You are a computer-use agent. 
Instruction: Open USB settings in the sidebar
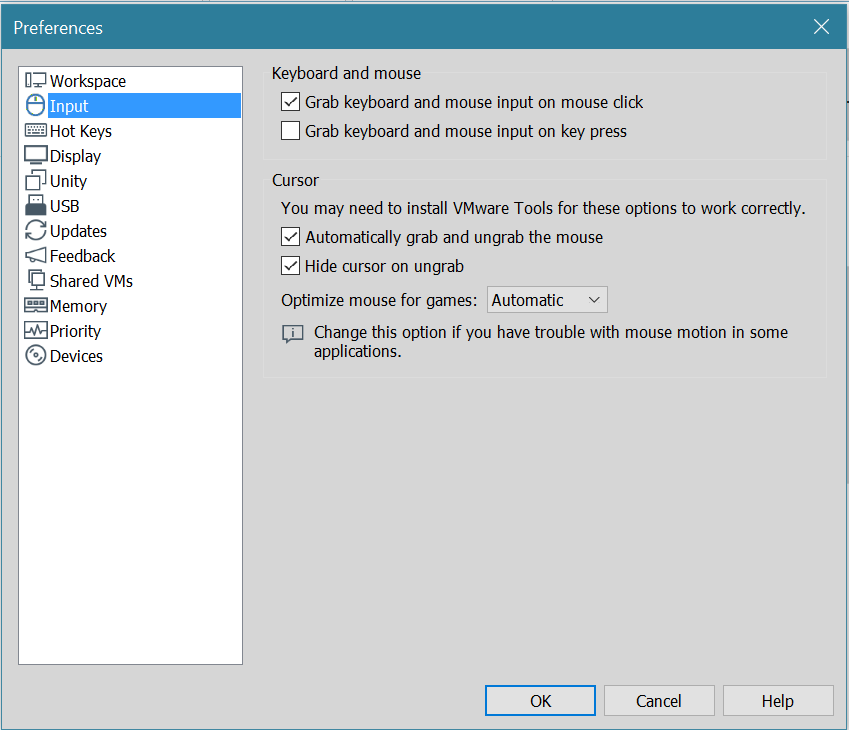pos(36,206)
